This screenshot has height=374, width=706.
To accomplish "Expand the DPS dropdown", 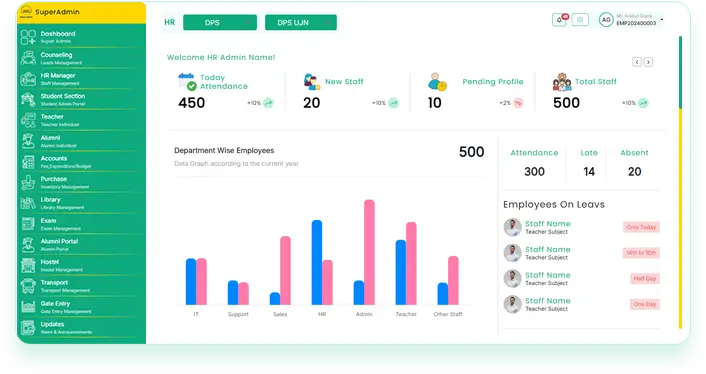I will point(220,23).
